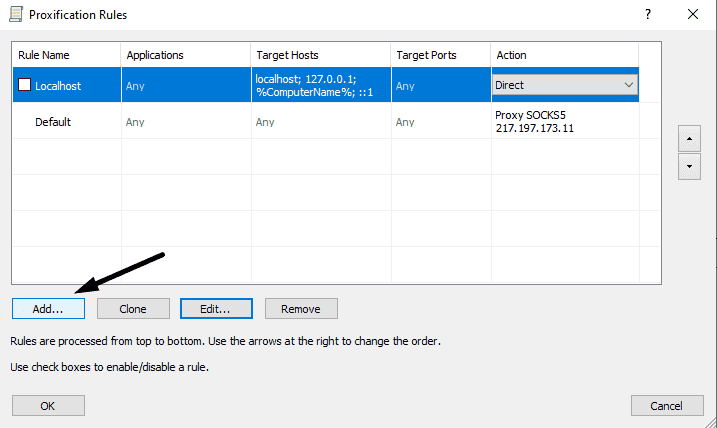Remove the selected rule

click(x=301, y=309)
